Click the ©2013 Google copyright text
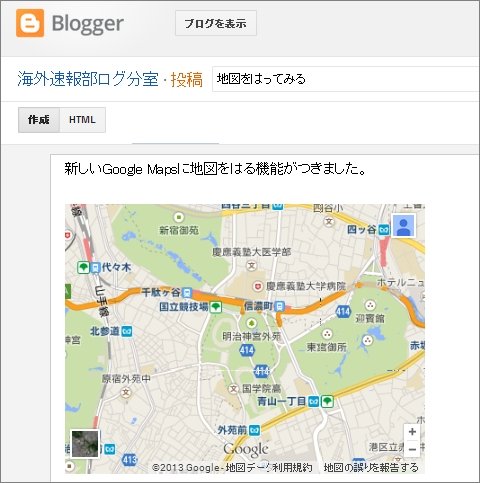The width and height of the screenshot is (480, 483). (x=186, y=468)
